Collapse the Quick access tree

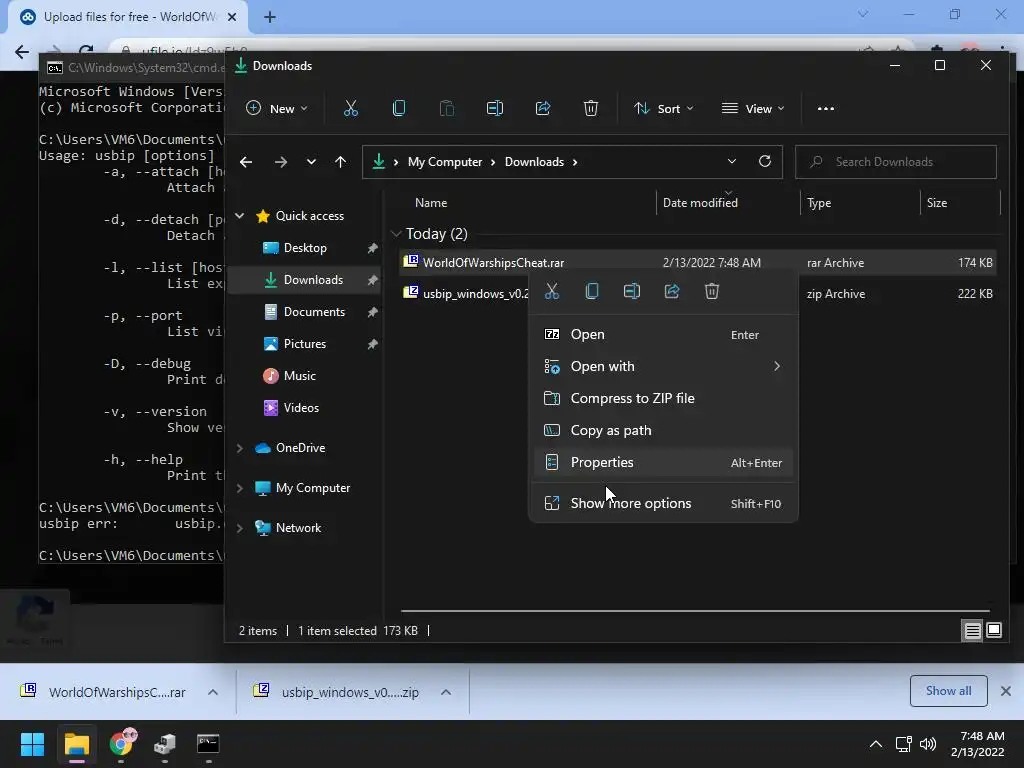click(240, 216)
